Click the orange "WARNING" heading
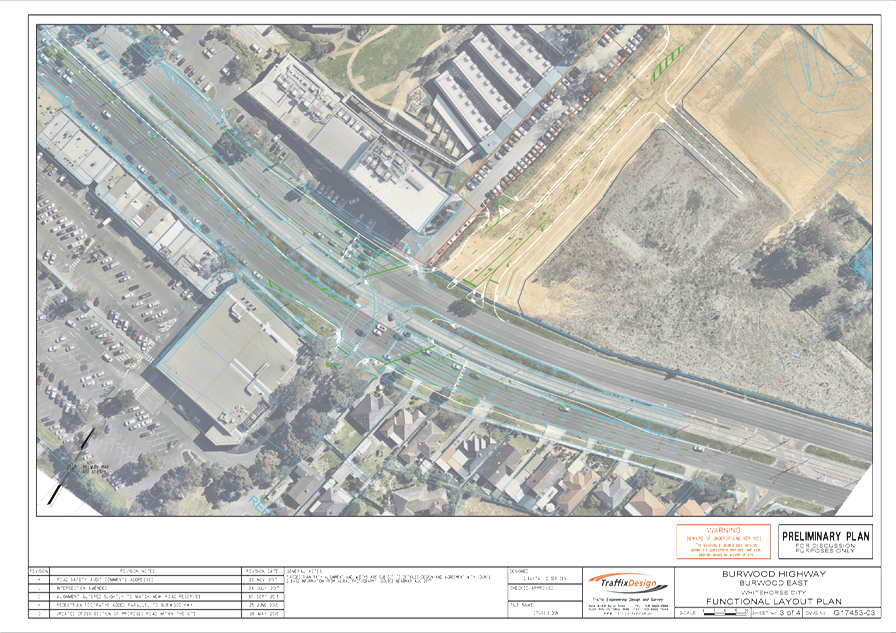 [723, 530]
